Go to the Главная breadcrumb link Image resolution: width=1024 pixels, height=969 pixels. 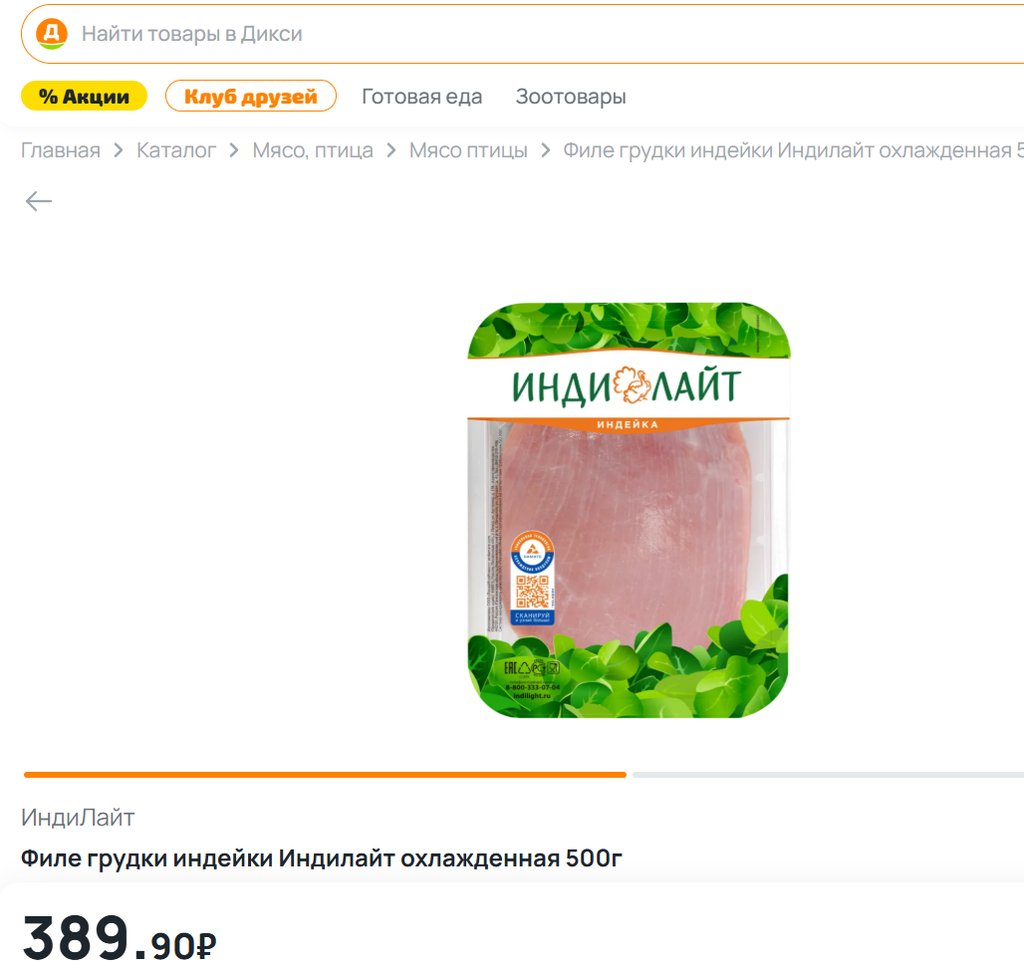tap(61, 151)
